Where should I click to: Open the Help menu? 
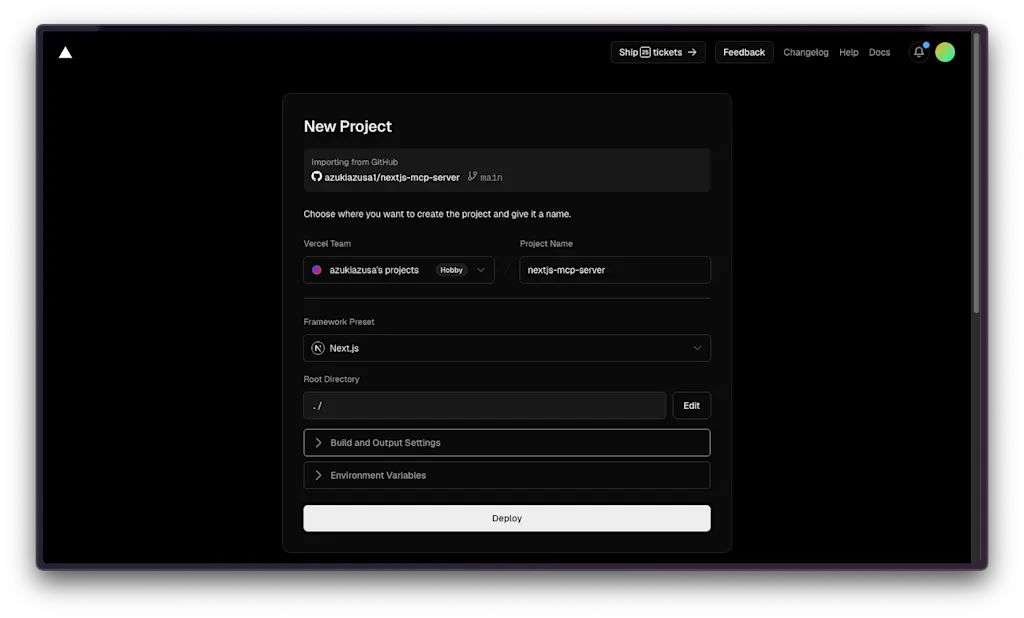click(848, 52)
